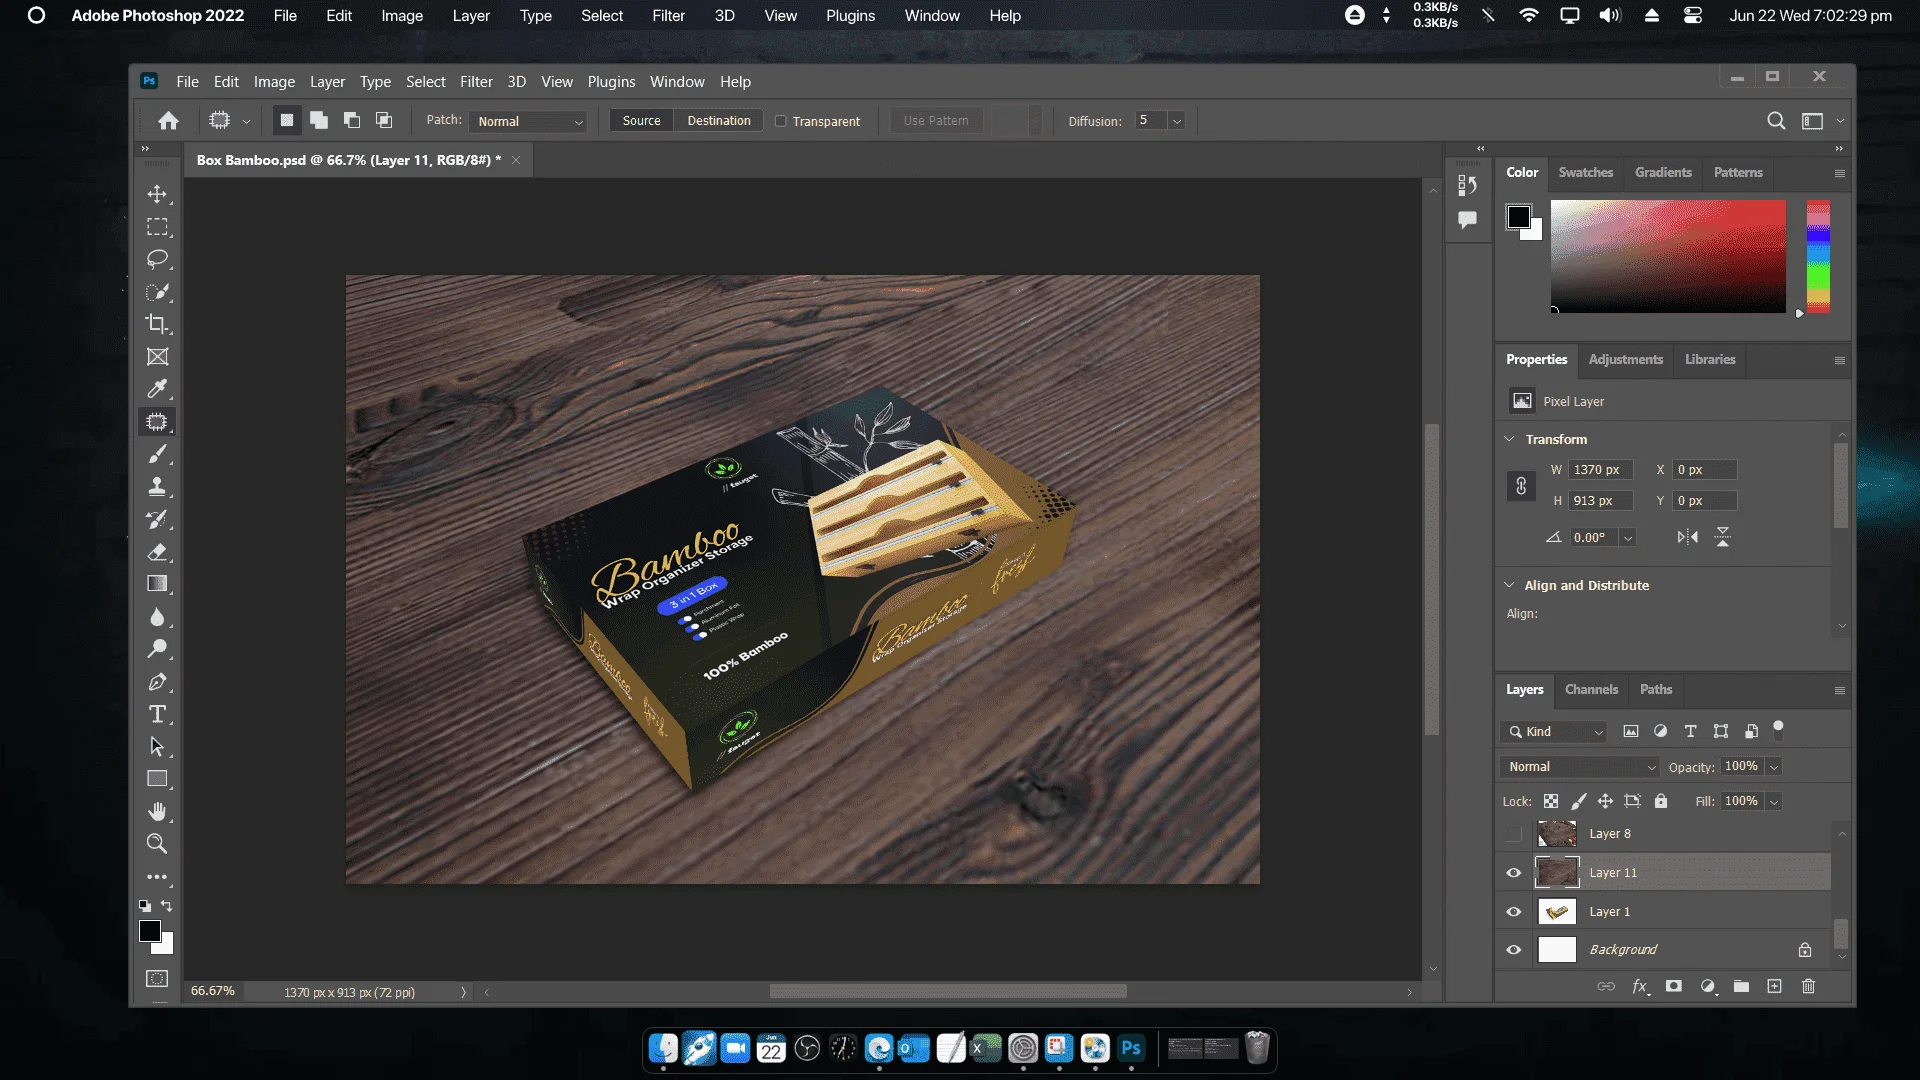Click the Destination patch button
Viewport: 1920px width, 1080px height.
[719, 121]
